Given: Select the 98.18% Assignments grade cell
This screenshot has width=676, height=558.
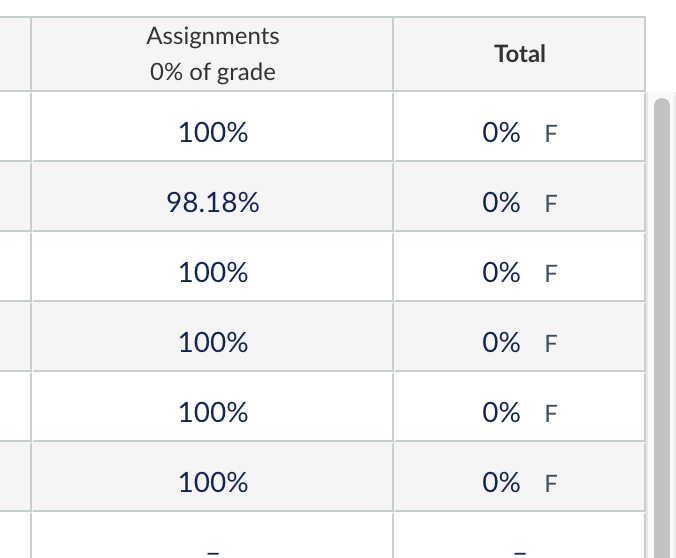Looking at the screenshot, I should pos(213,203).
